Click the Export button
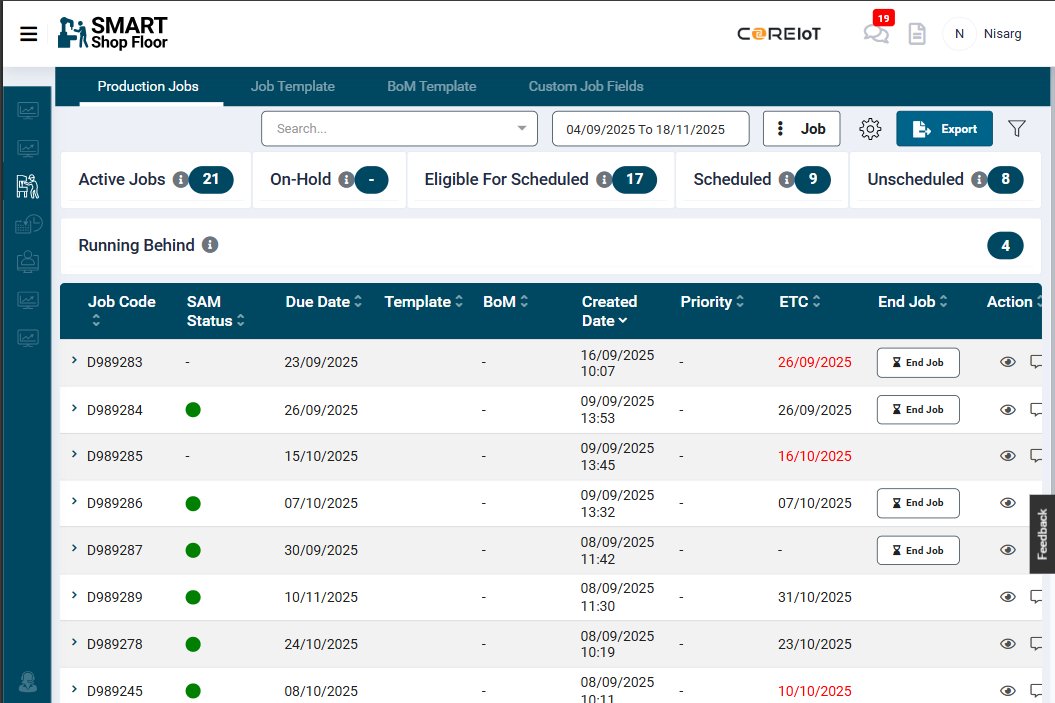This screenshot has height=703, width=1055. tap(944, 129)
